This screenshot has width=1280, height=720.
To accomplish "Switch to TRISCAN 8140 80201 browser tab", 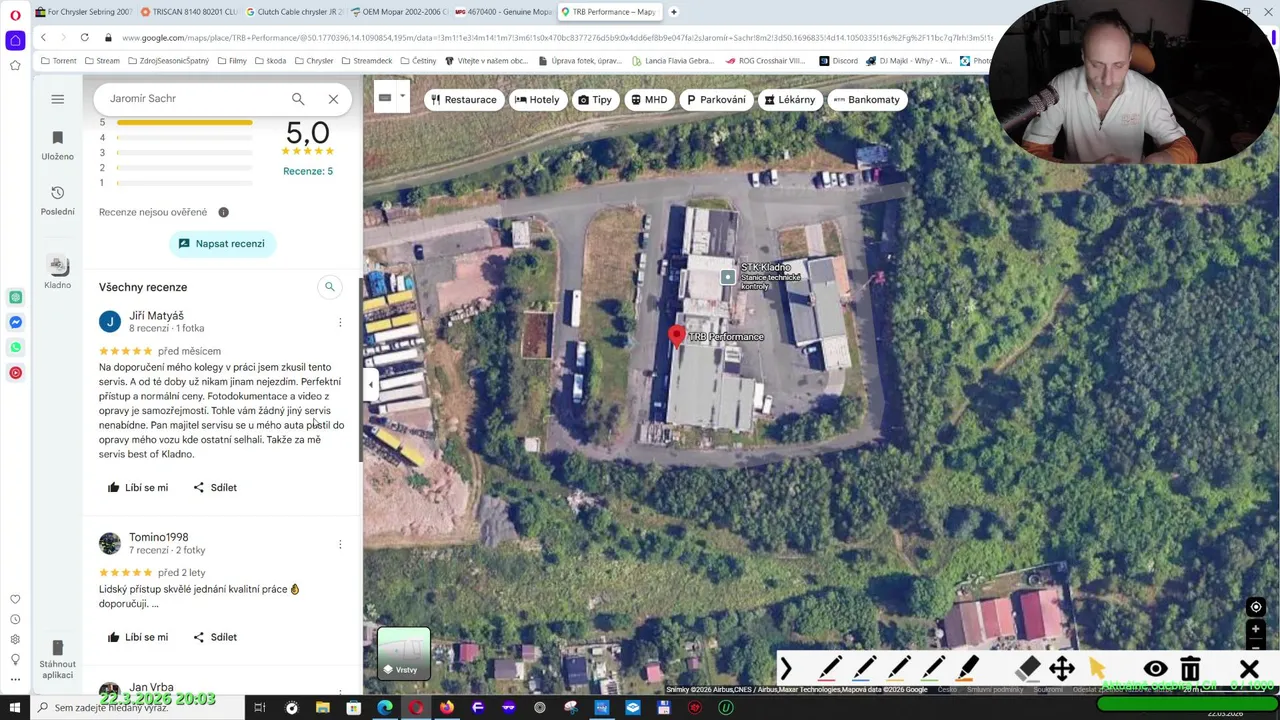I will (x=190, y=12).
